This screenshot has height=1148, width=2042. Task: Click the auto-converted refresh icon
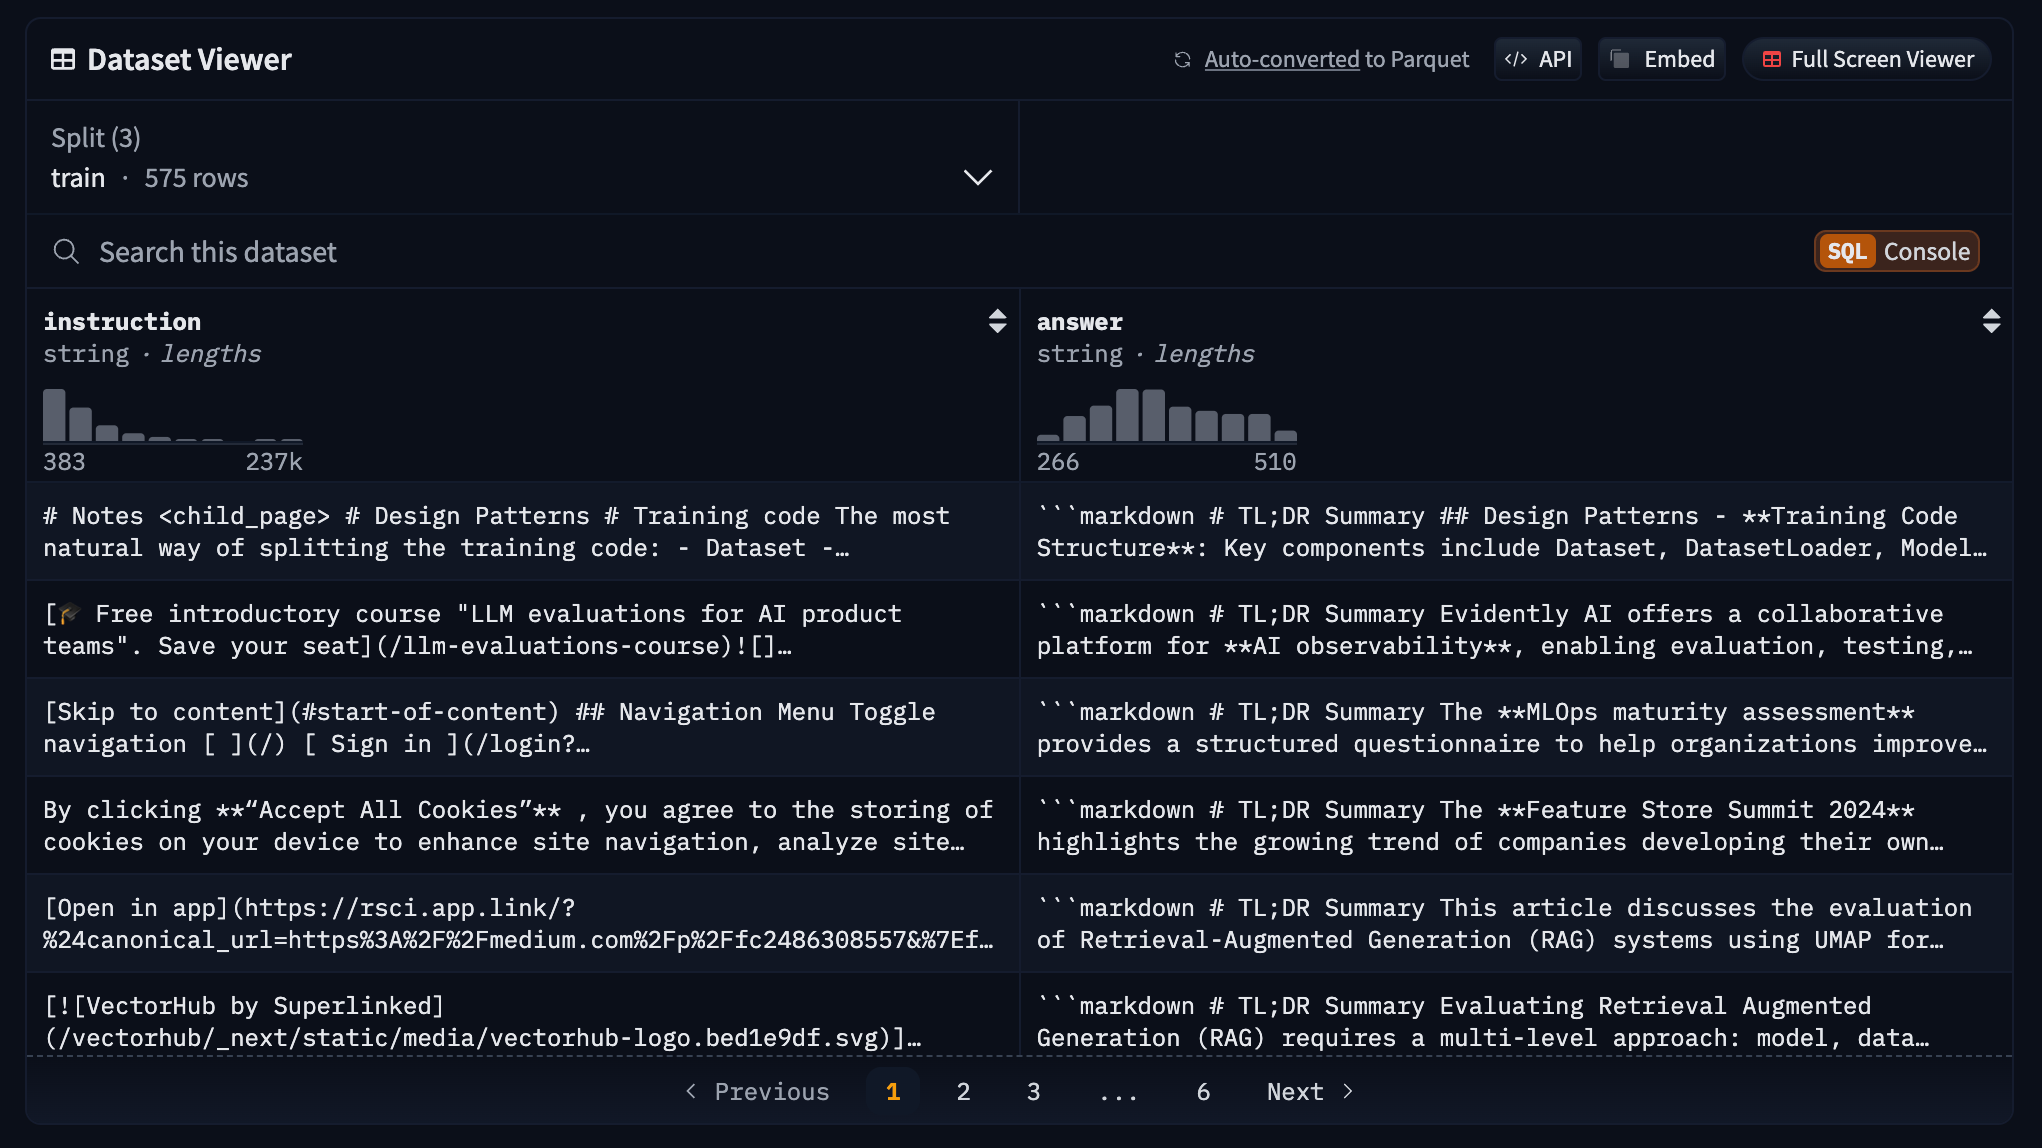1182,60
